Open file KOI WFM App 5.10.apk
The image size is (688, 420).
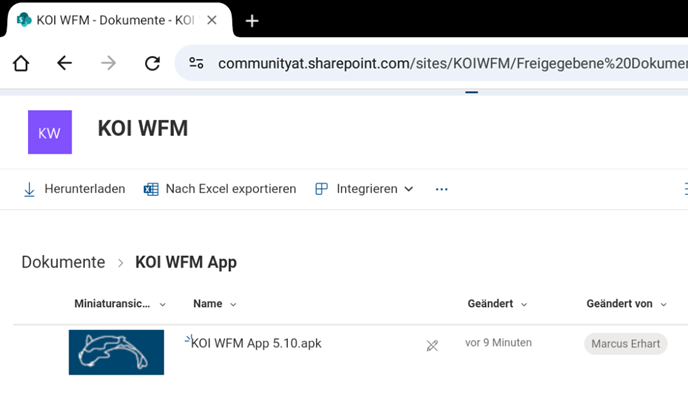[256, 343]
